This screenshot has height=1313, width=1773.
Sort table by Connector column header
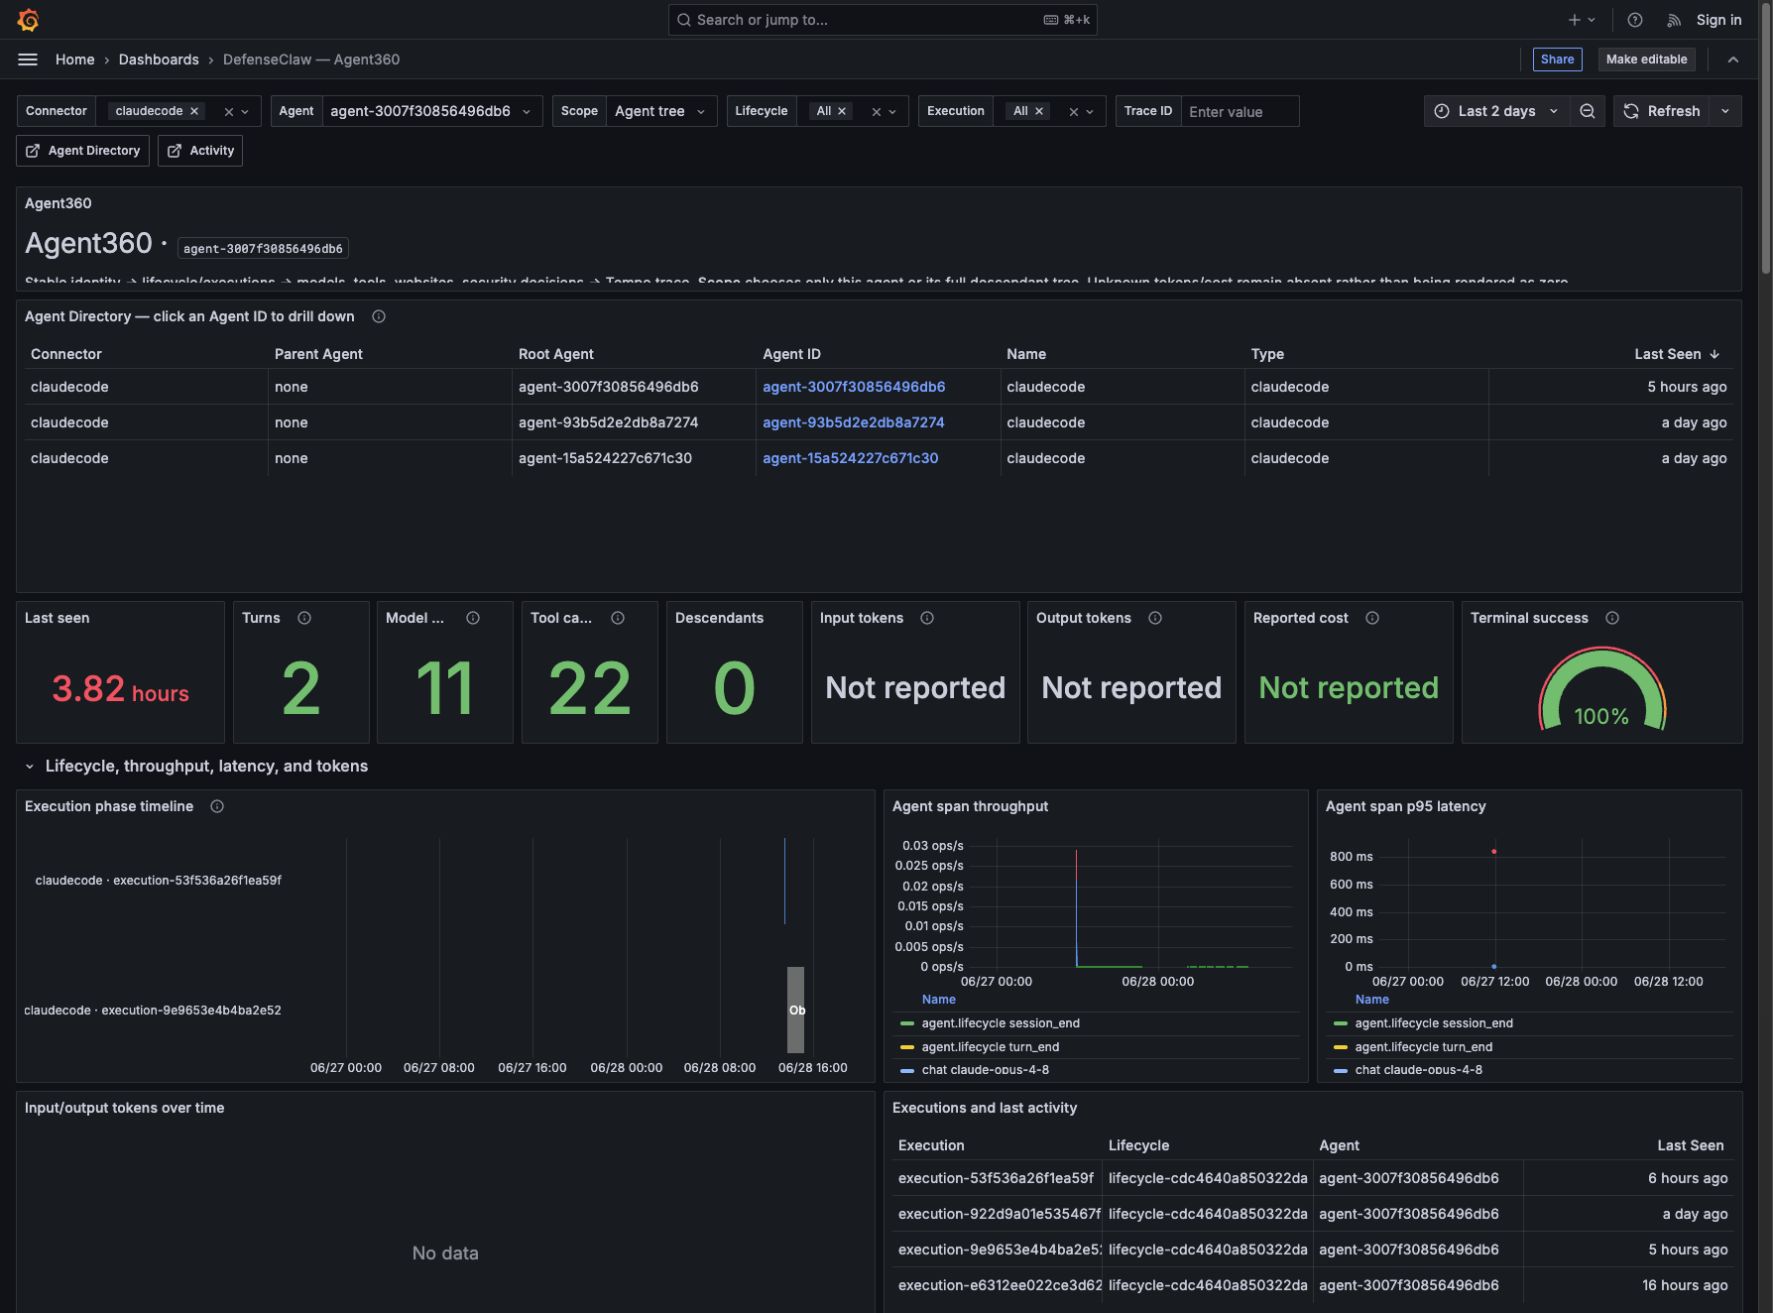[66, 354]
